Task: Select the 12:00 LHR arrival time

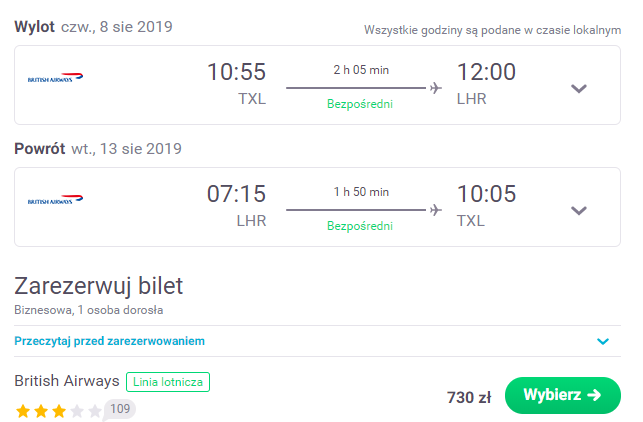Action: click(486, 84)
